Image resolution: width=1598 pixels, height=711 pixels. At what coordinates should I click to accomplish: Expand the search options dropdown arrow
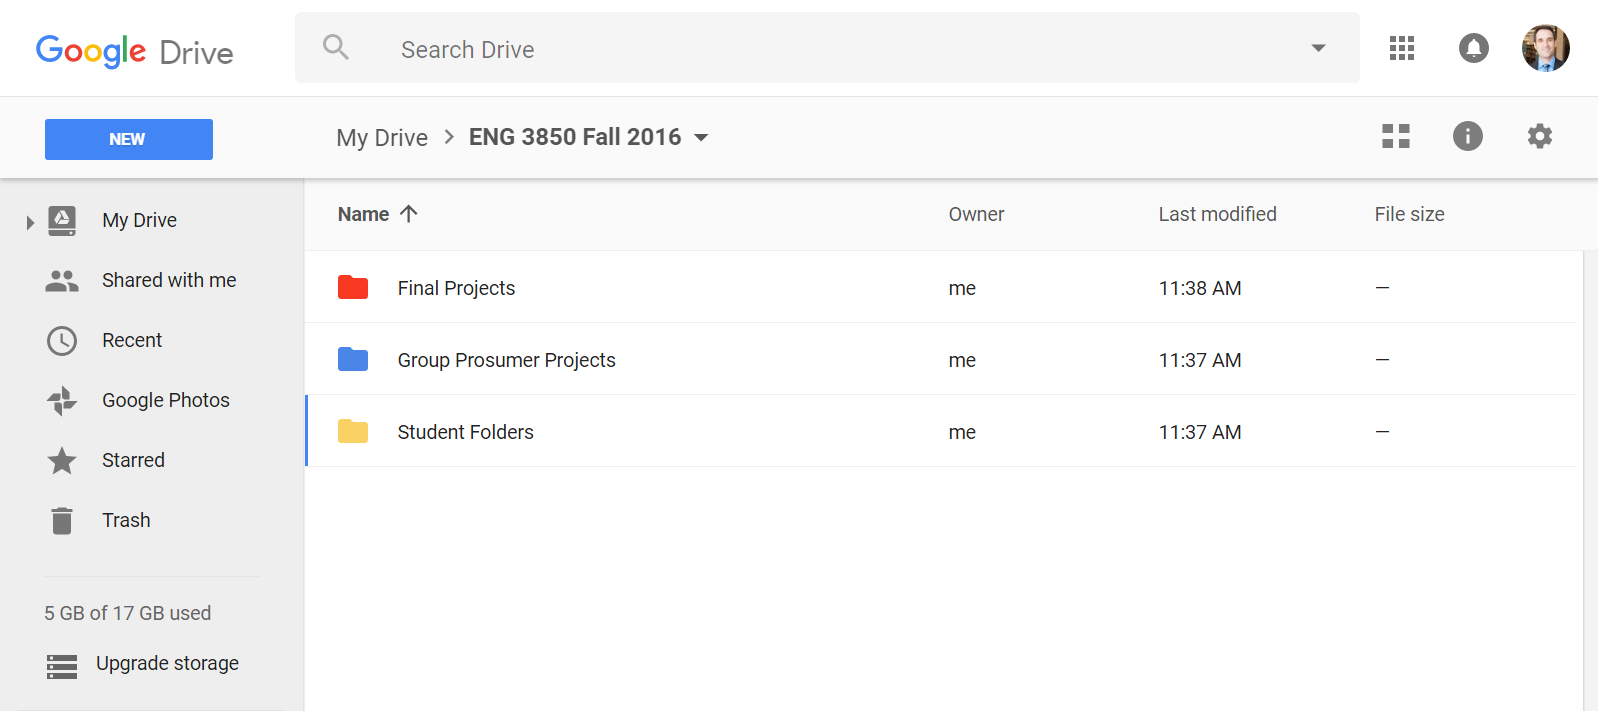pyautogui.click(x=1318, y=48)
